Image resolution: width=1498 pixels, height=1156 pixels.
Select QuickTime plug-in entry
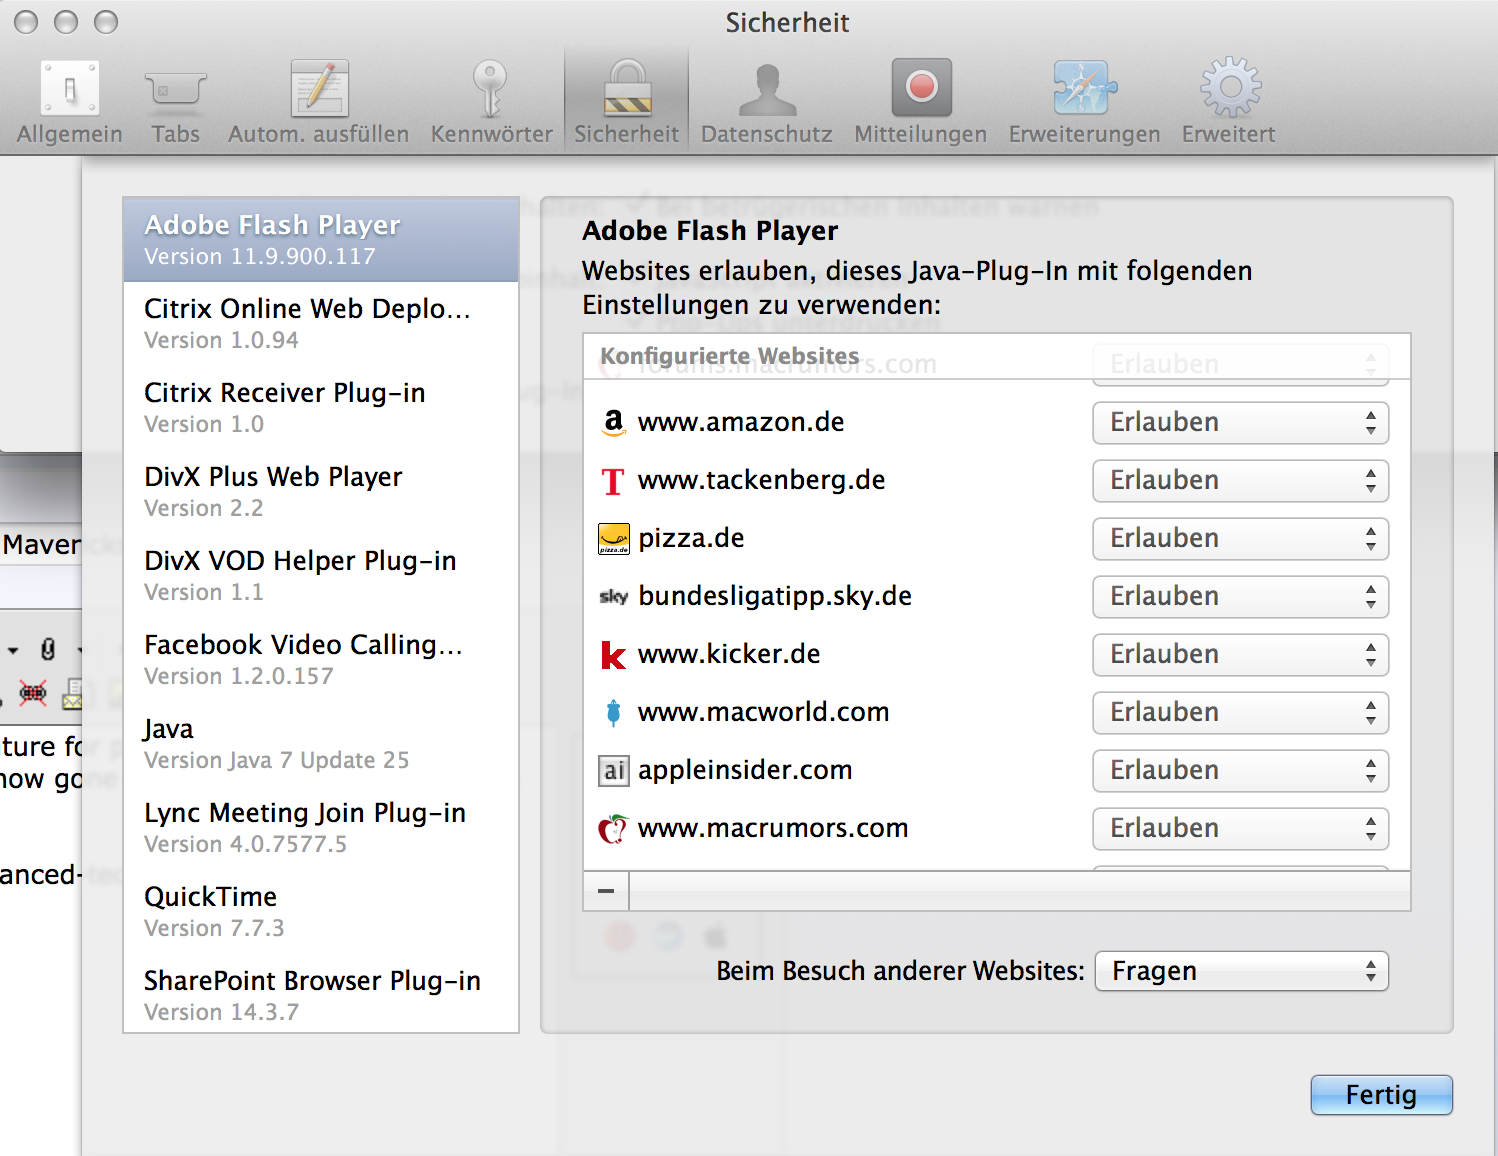[321, 912]
